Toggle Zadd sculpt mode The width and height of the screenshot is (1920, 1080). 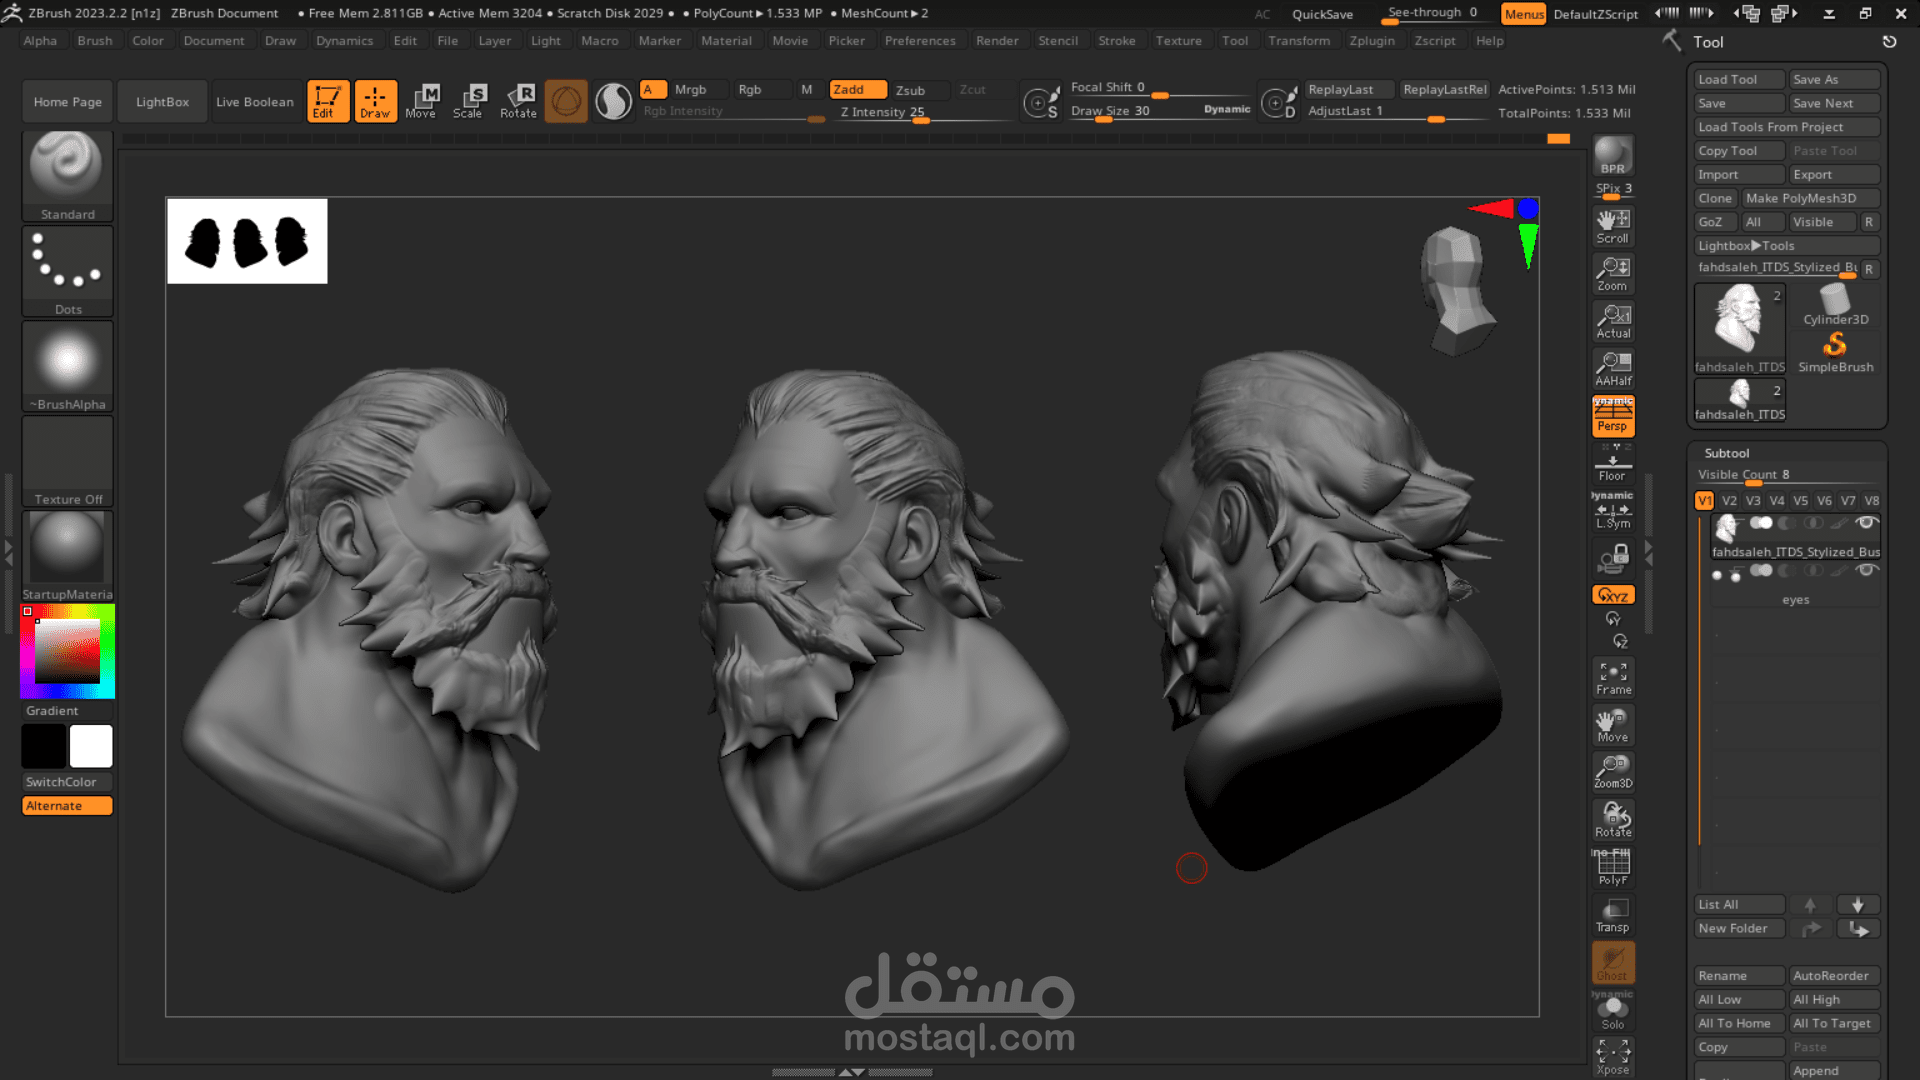click(x=857, y=90)
